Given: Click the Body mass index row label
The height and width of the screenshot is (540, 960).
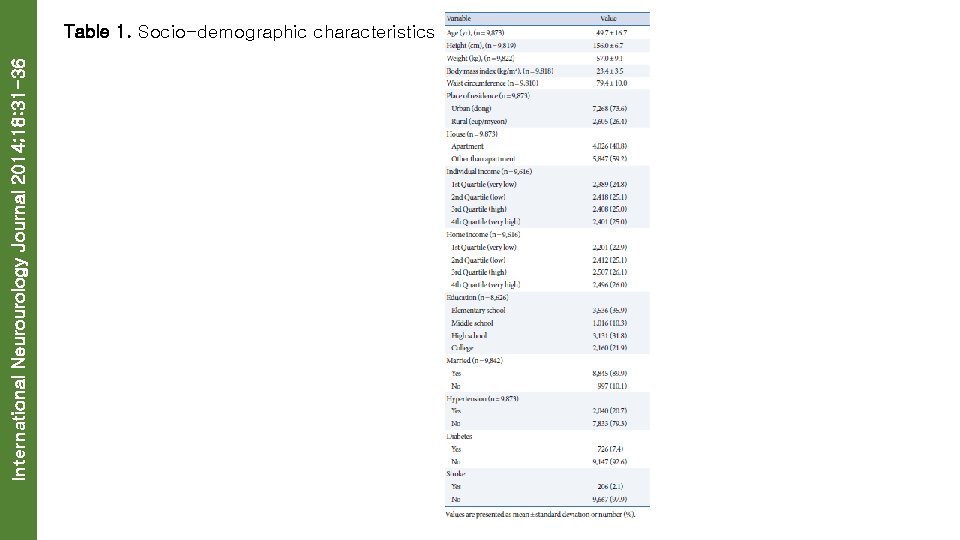Looking at the screenshot, I should 499,70.
